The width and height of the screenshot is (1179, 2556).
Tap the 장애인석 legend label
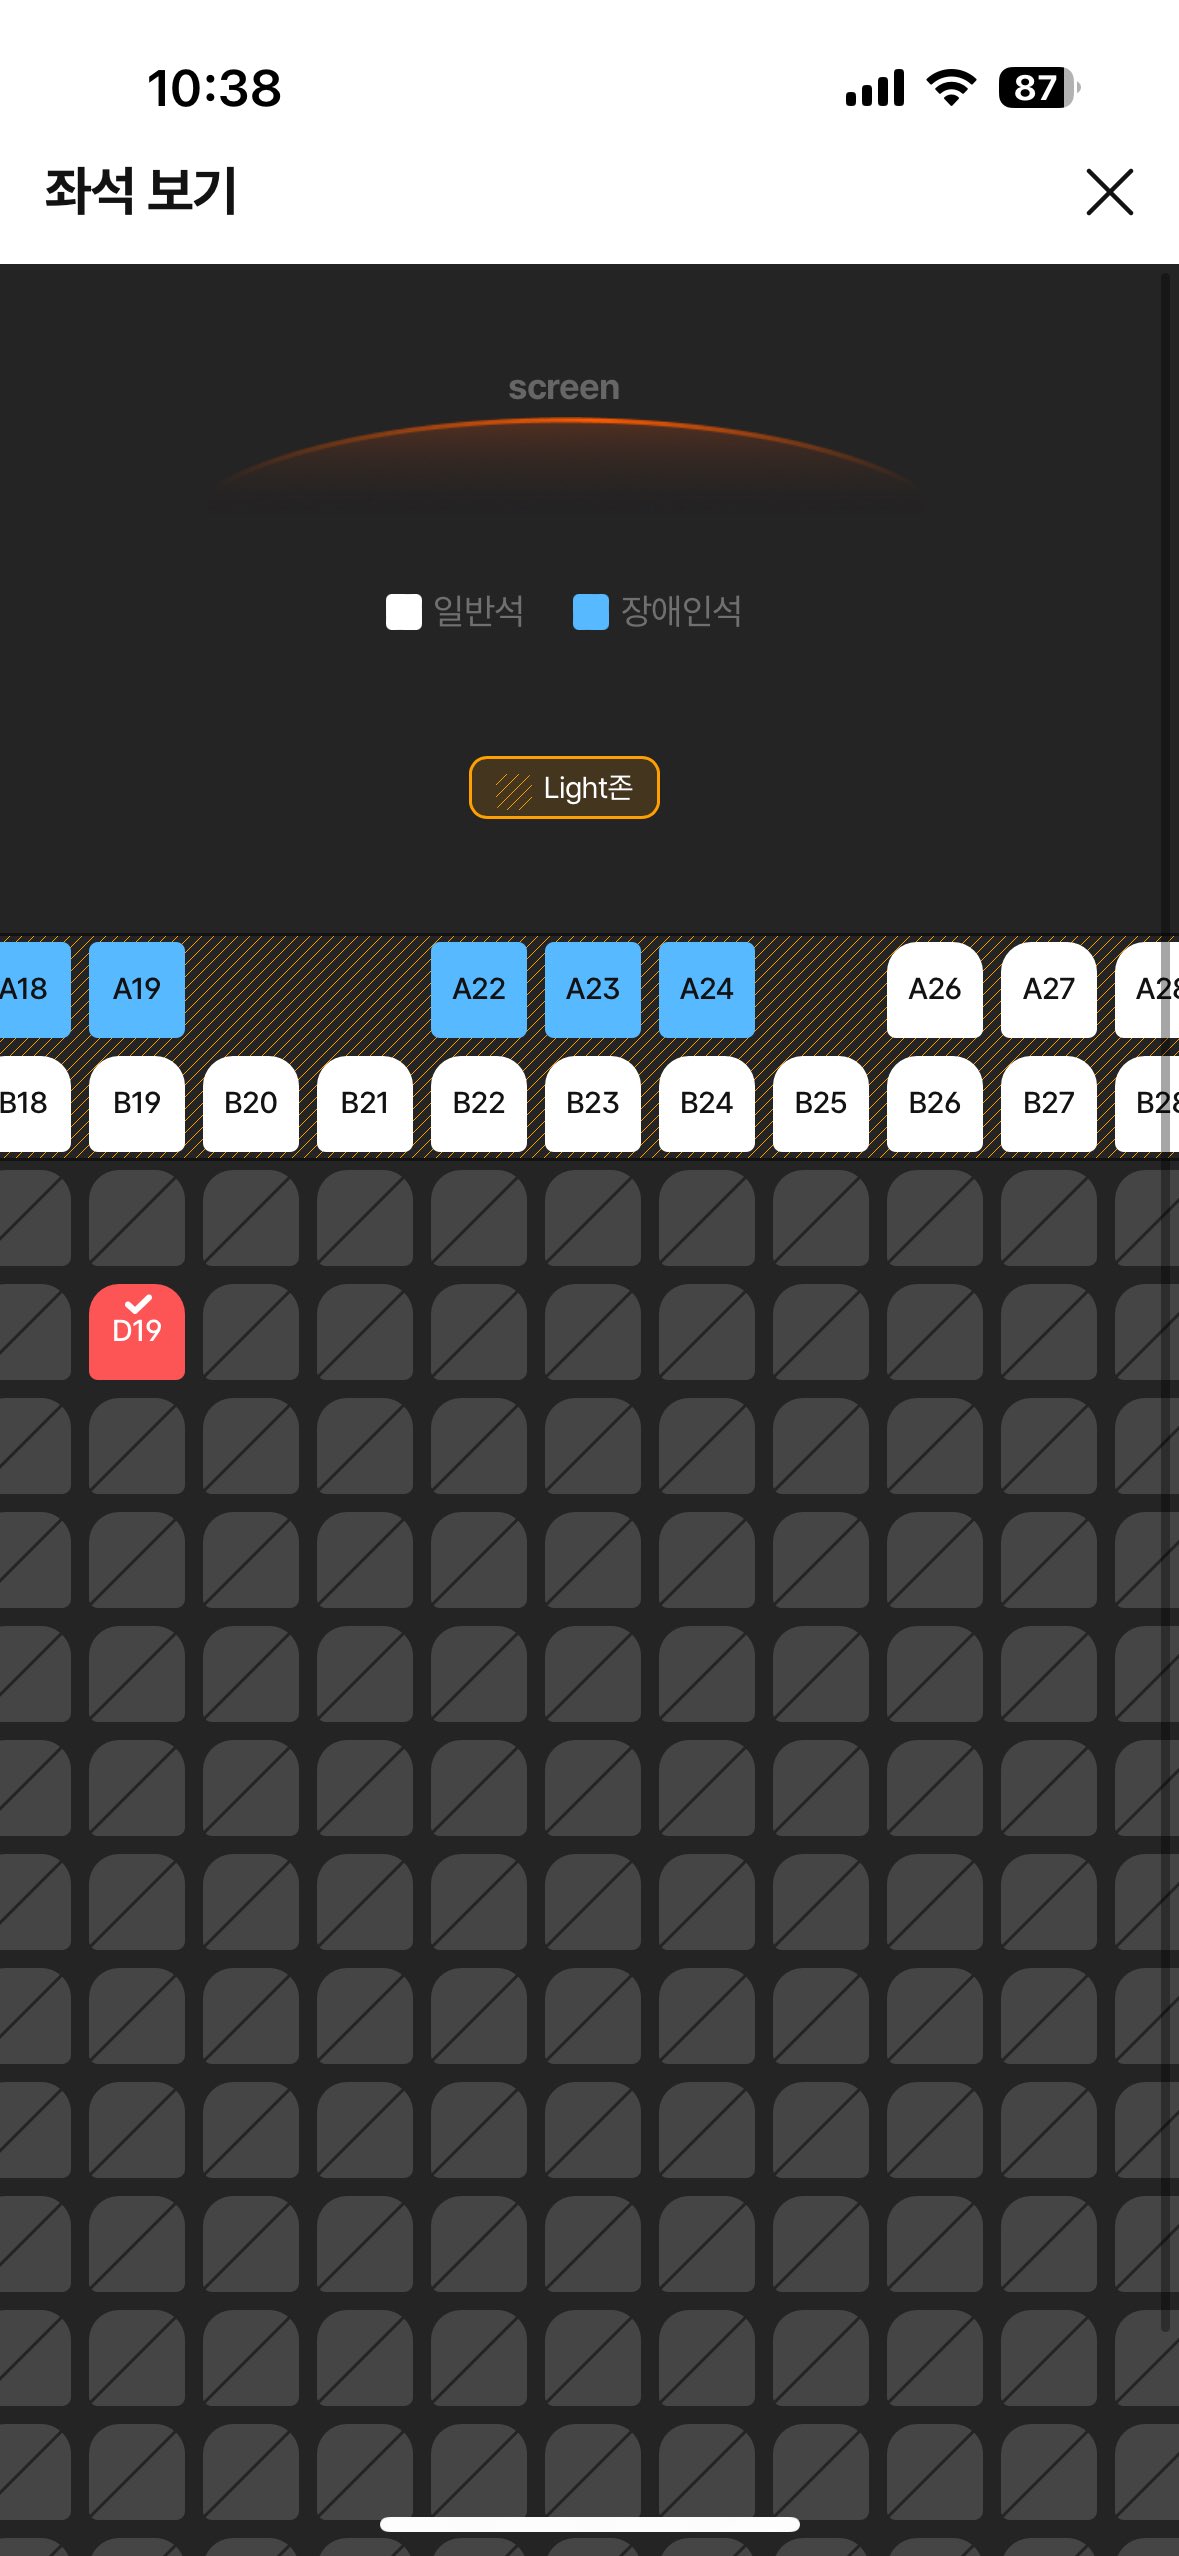point(682,611)
